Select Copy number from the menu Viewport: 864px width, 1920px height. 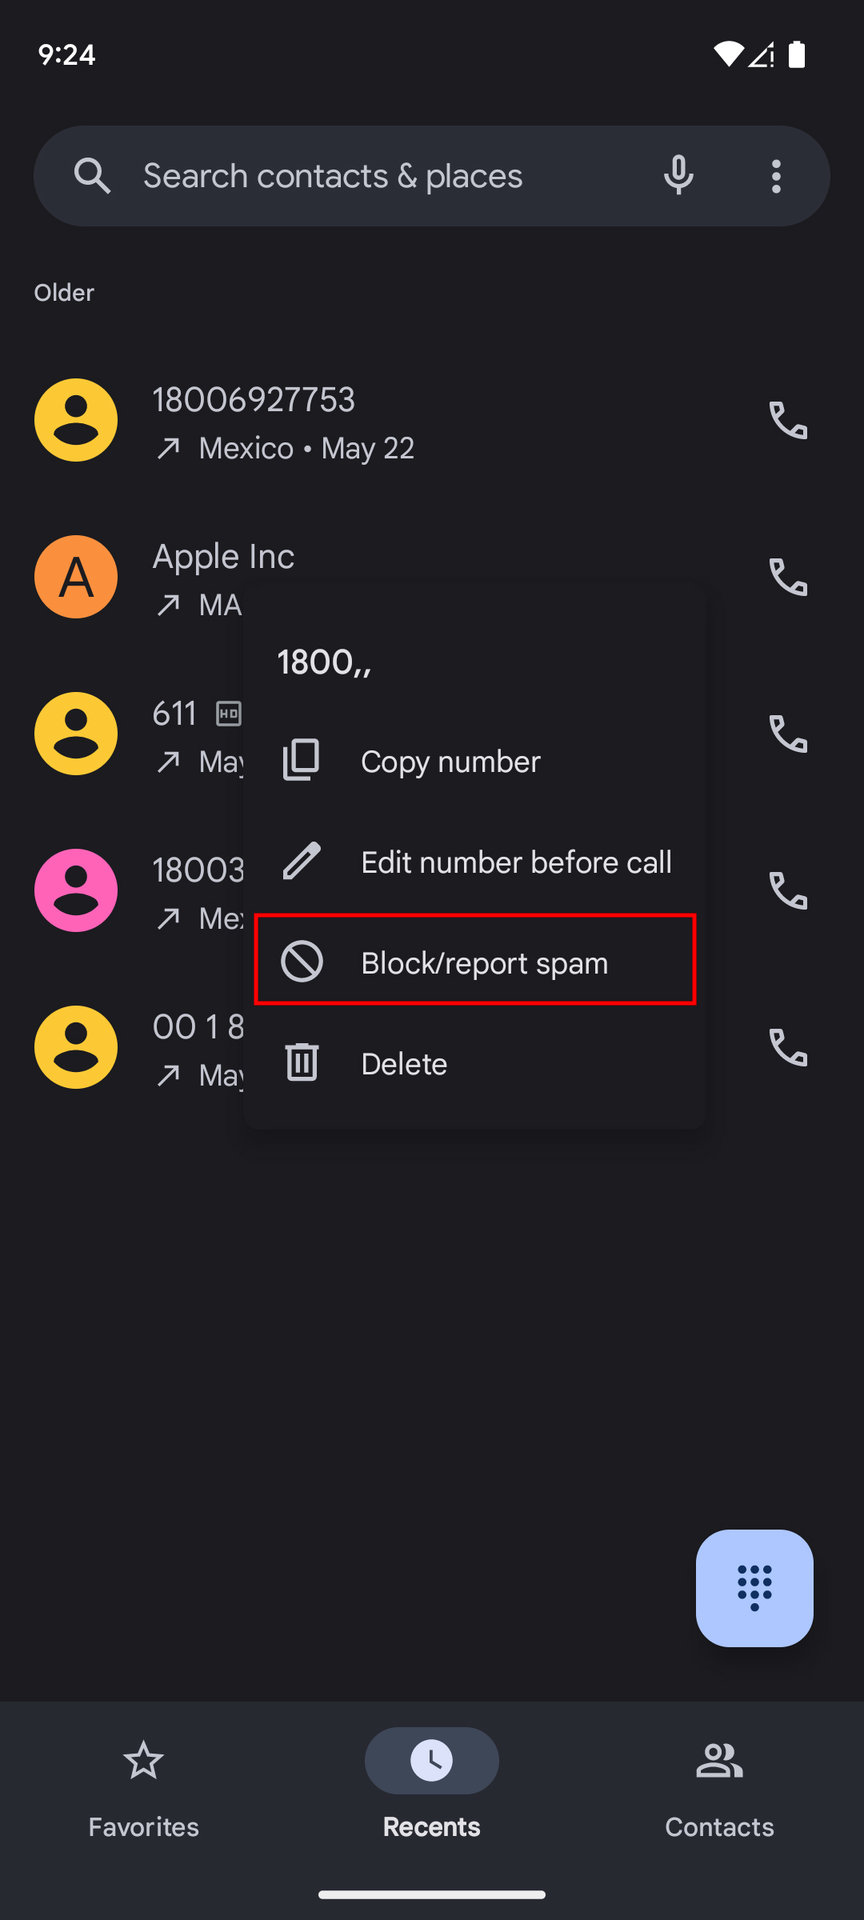[x=450, y=762]
